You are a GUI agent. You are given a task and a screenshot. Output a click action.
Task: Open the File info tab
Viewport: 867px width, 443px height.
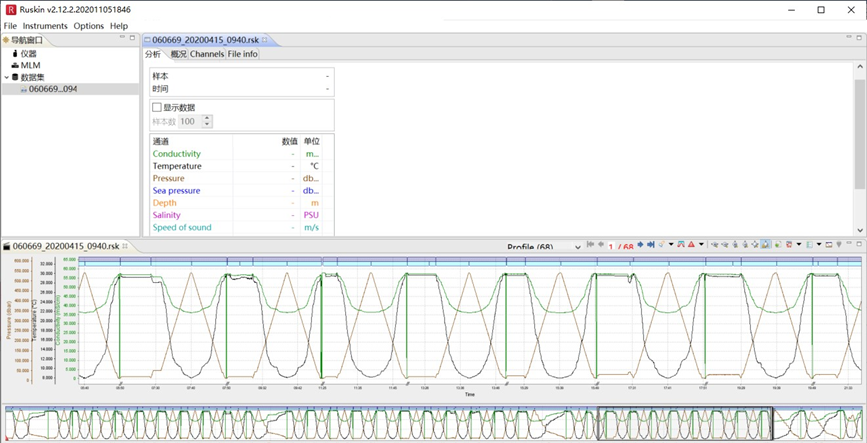[242, 54]
